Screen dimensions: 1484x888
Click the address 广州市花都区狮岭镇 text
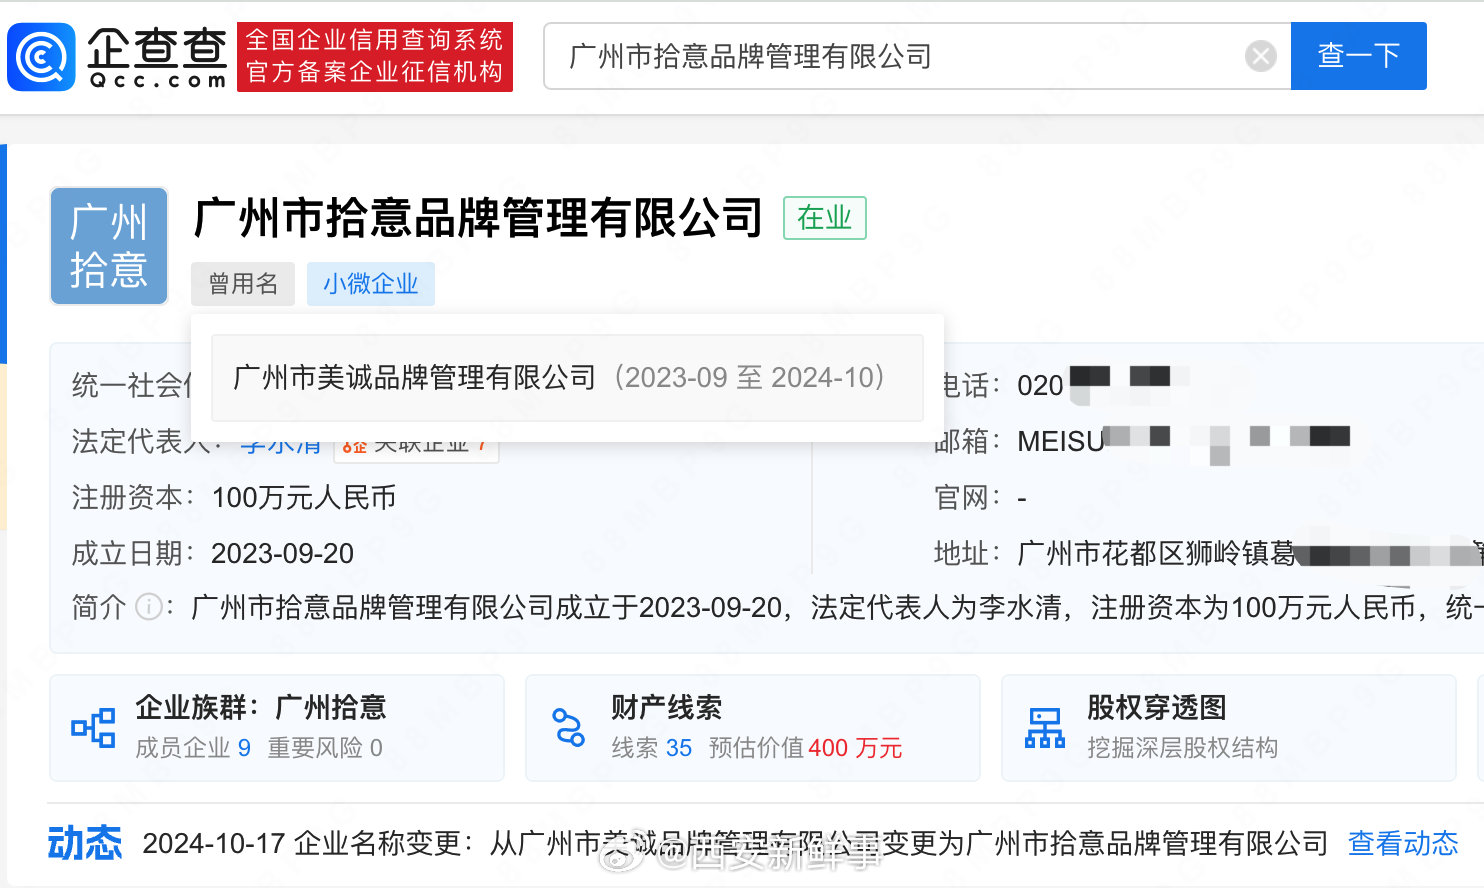(1156, 553)
